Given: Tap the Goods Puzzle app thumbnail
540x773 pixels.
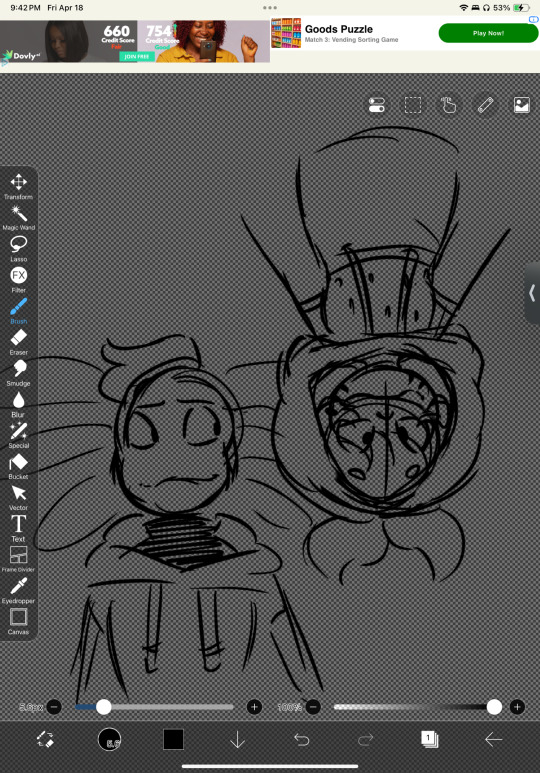Looking at the screenshot, I should point(286,33).
